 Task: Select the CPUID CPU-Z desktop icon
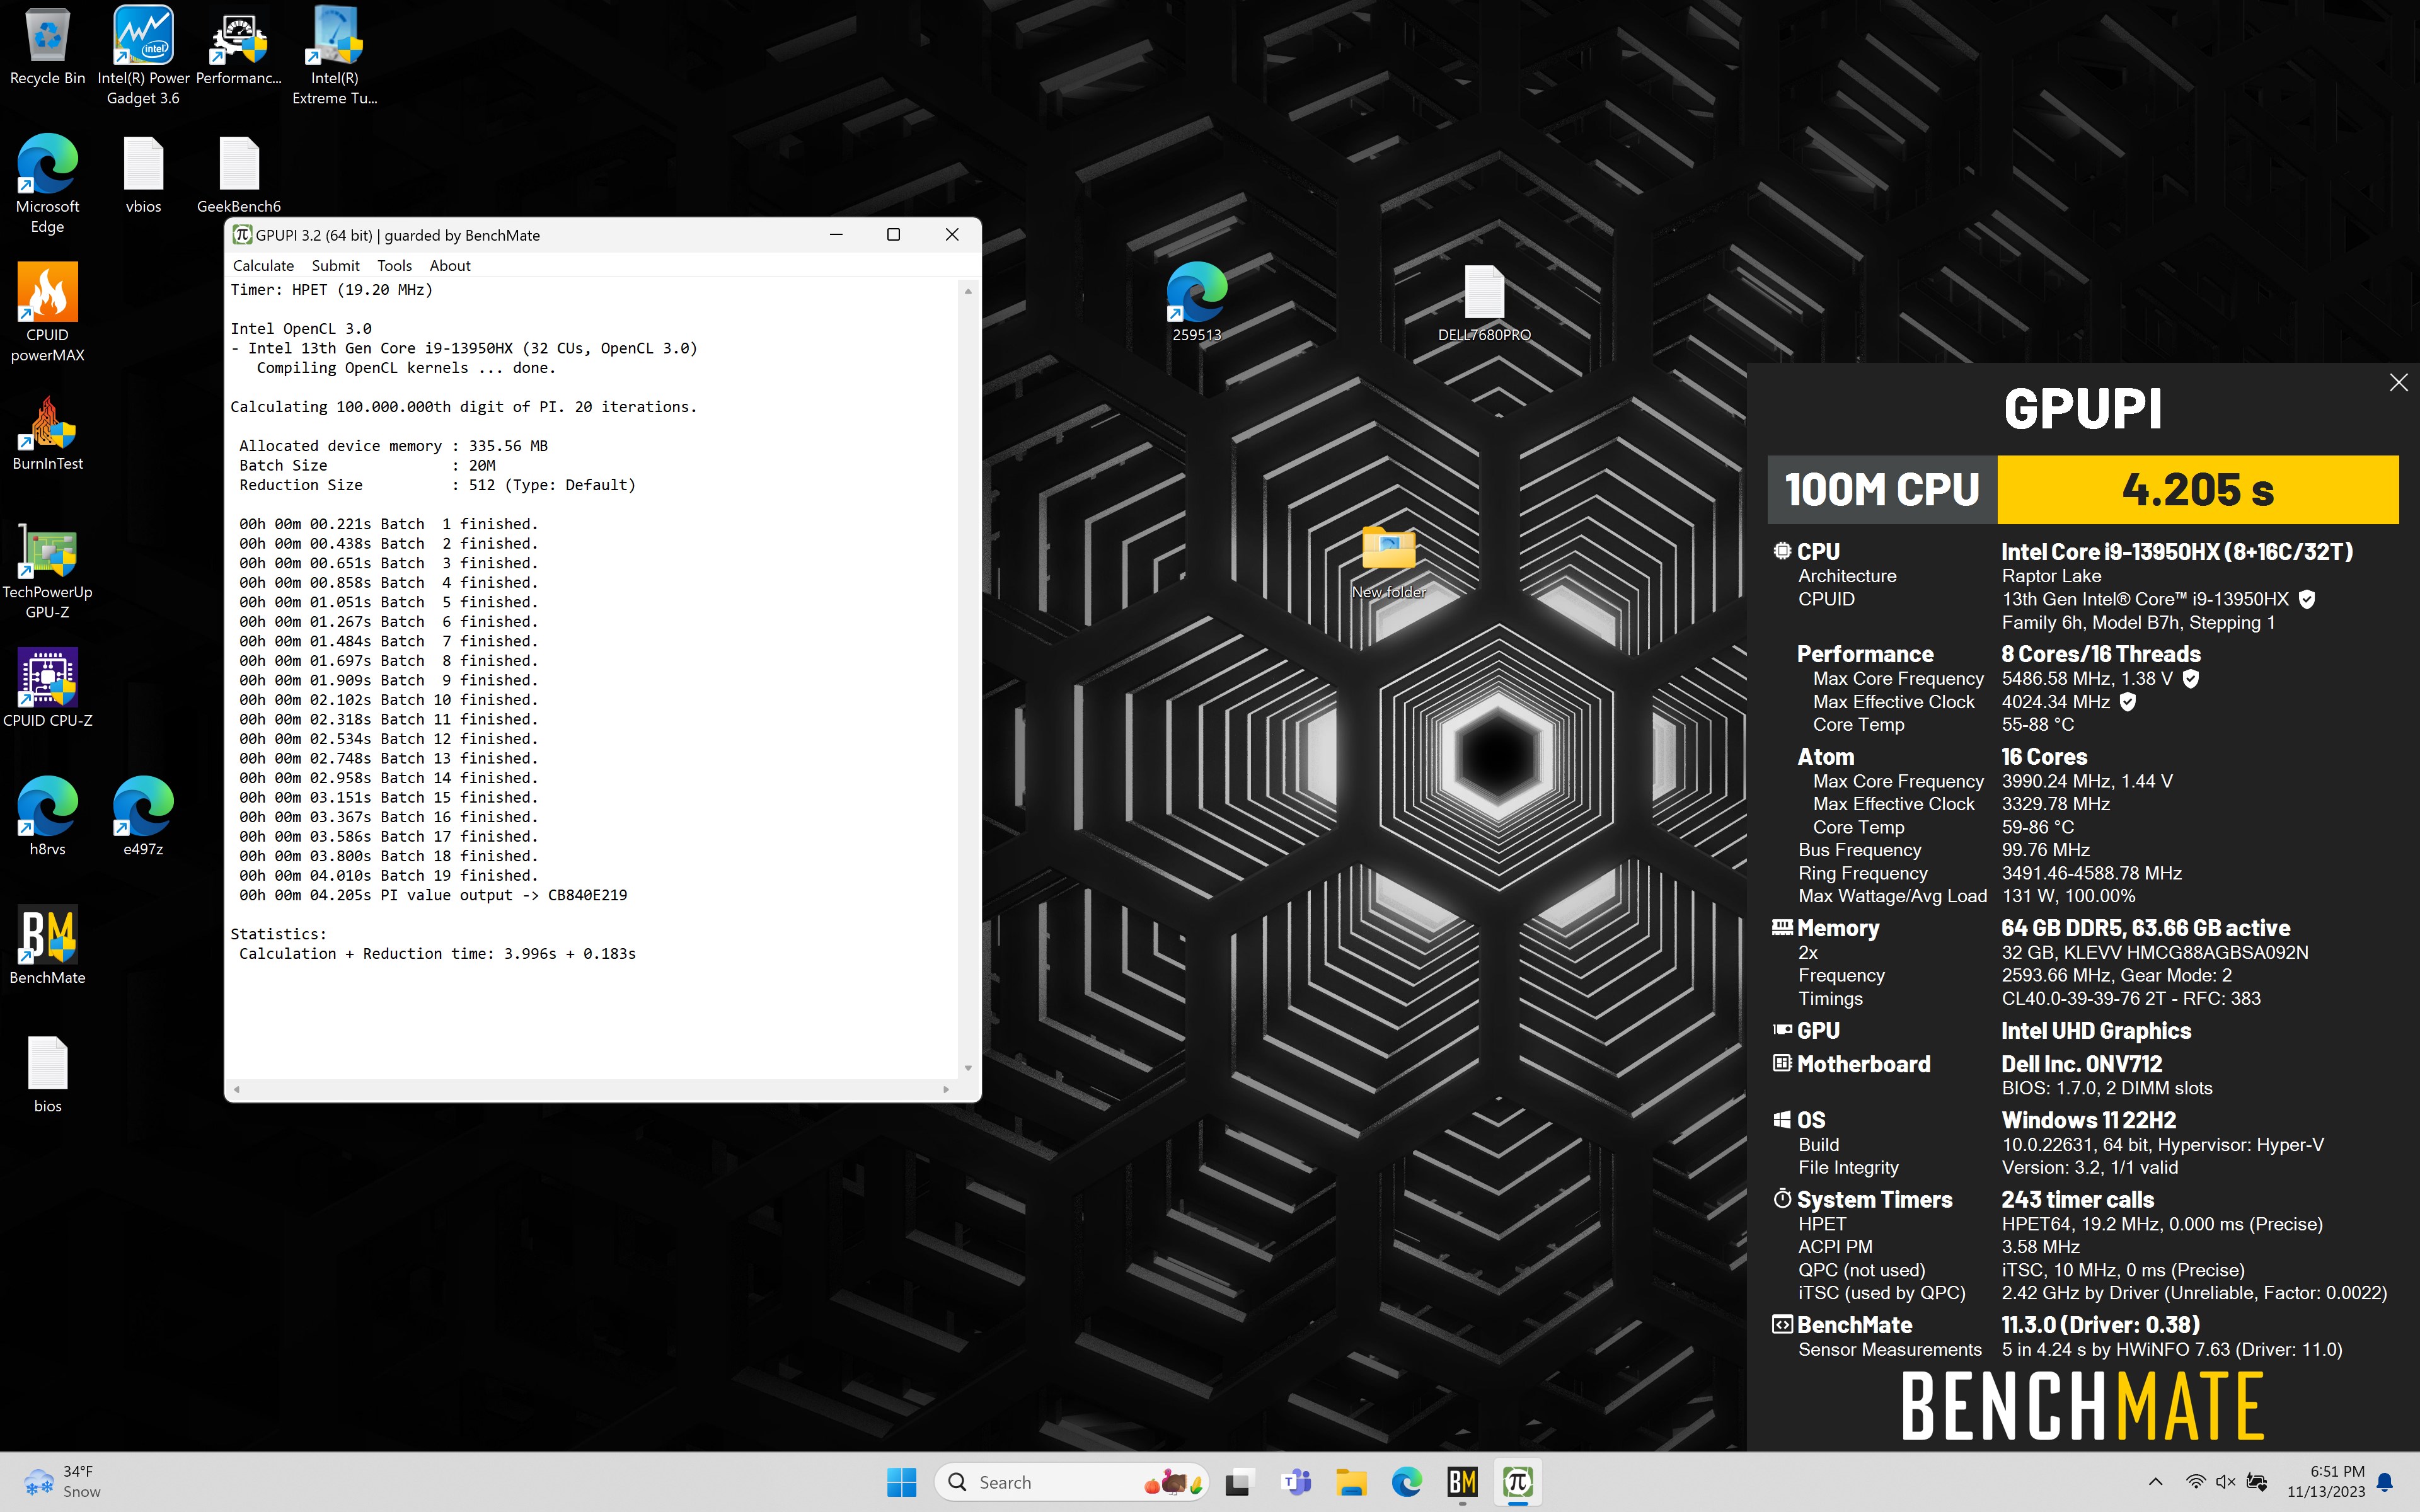[x=47, y=688]
